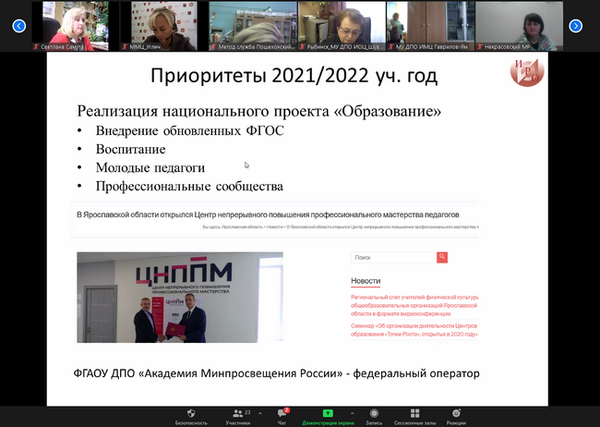The width and height of the screenshot is (600, 427).
Task: Show previous participants with left blue arrow
Action: tap(19, 26)
